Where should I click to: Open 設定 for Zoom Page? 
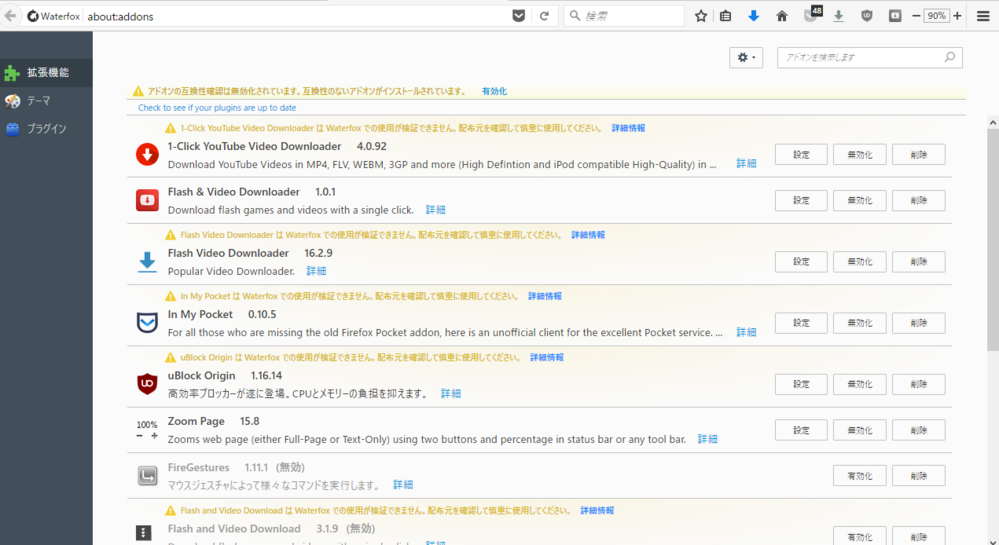pos(801,430)
